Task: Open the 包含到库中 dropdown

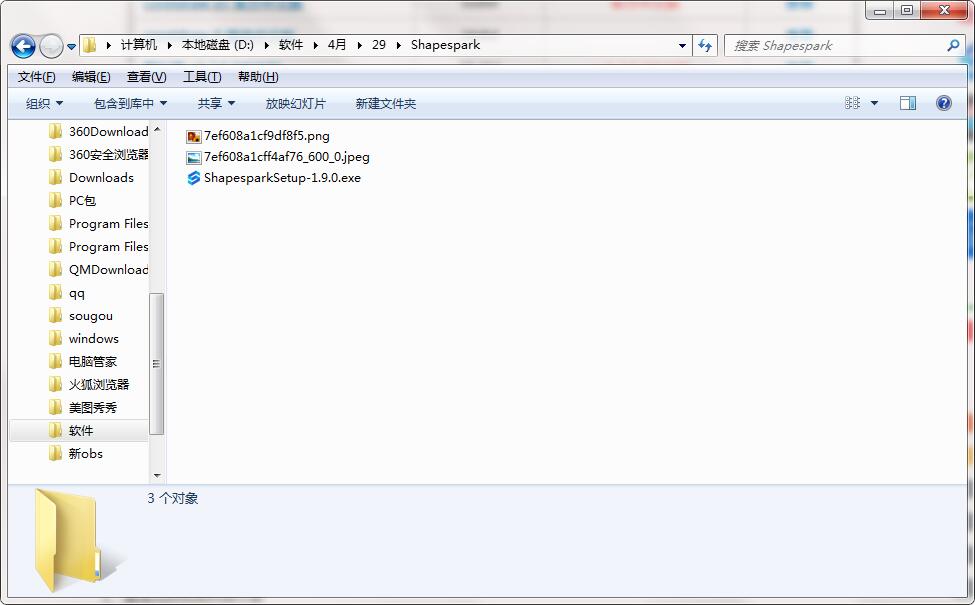Action: pos(130,103)
